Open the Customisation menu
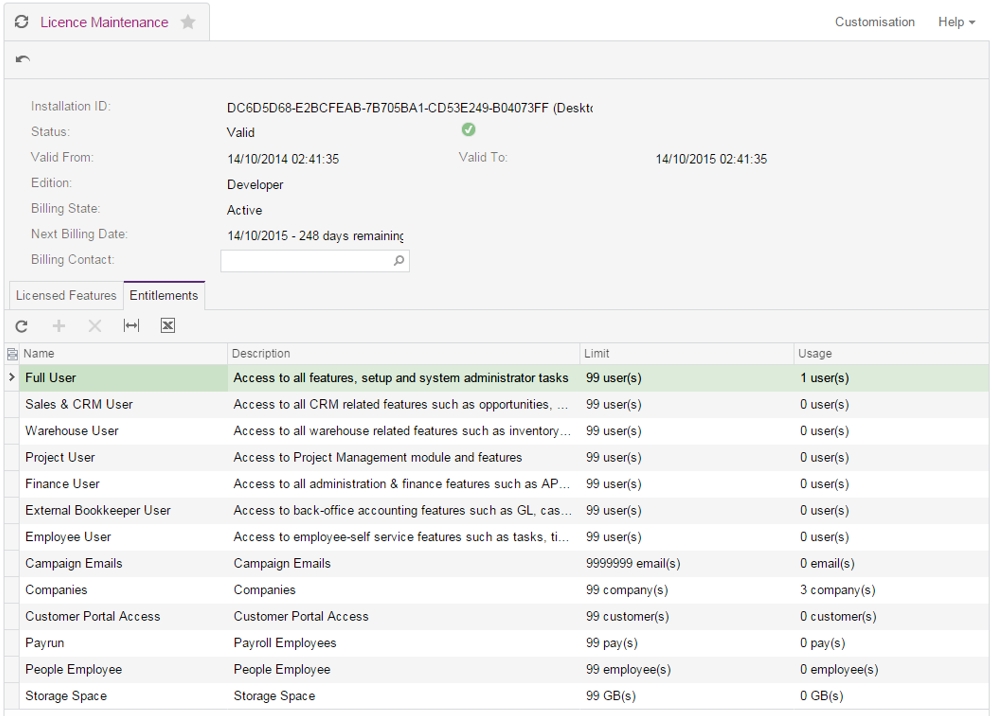 [874, 22]
